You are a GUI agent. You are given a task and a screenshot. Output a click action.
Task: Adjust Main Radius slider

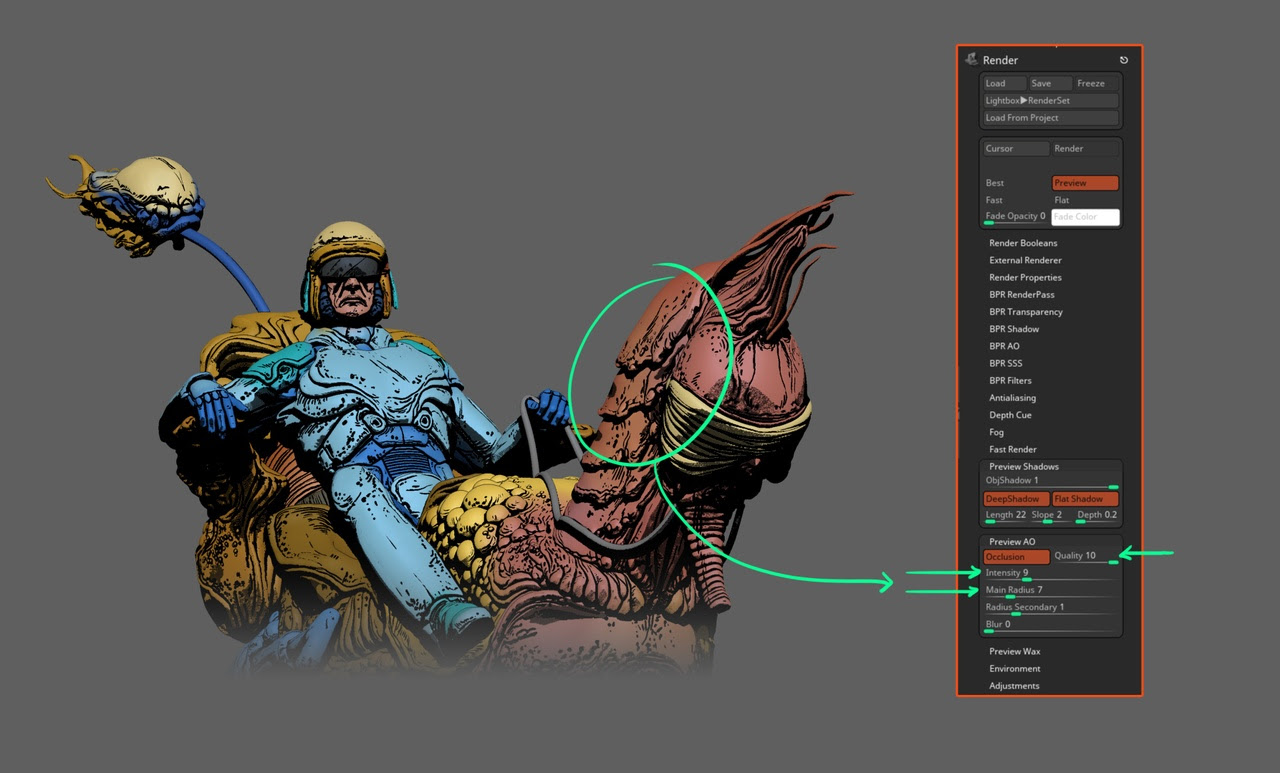tap(1051, 591)
